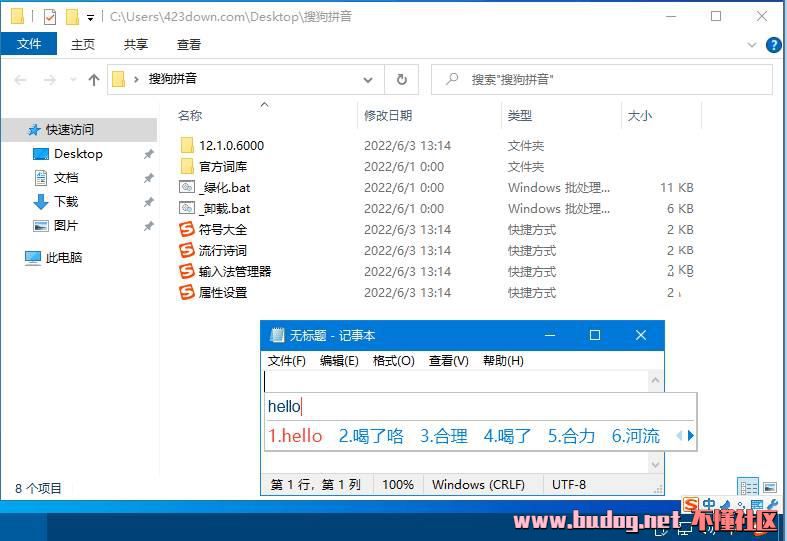Show next page of IME candidates

click(x=690, y=436)
